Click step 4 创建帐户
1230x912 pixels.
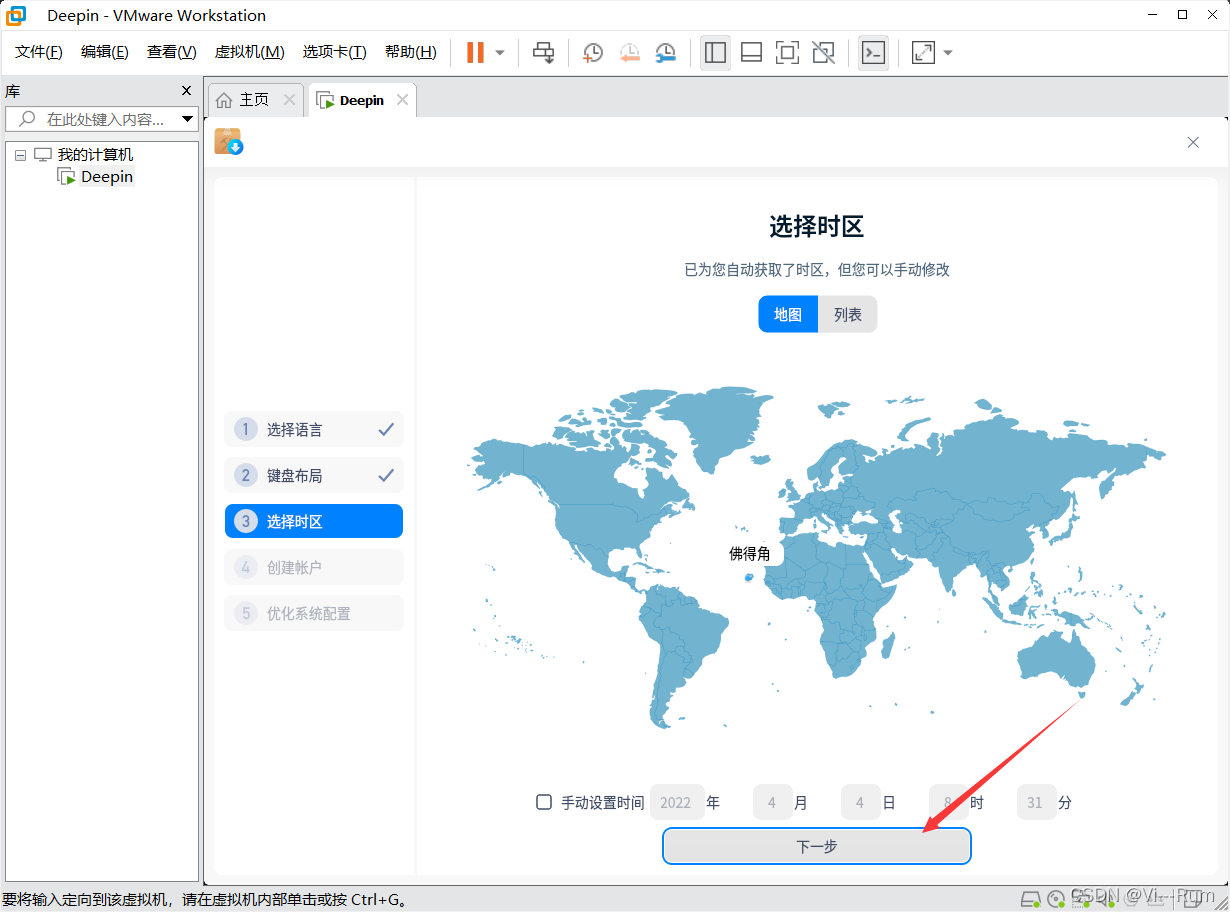pyautogui.click(x=314, y=567)
